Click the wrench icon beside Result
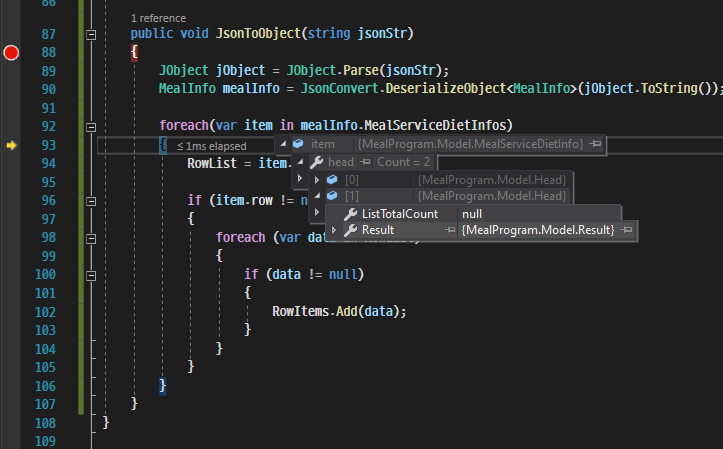The height and width of the screenshot is (449, 723). click(350, 230)
